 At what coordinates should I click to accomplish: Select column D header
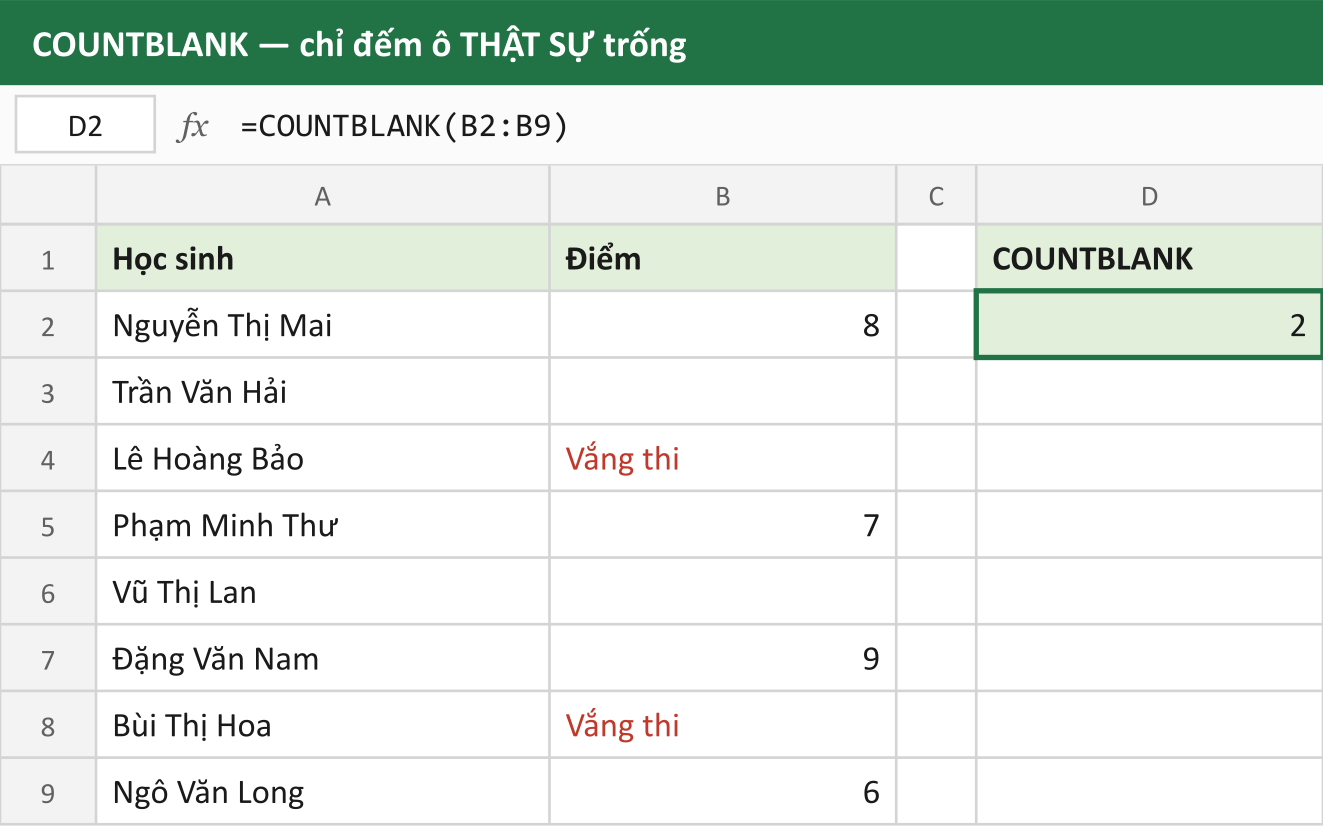click(x=1149, y=196)
